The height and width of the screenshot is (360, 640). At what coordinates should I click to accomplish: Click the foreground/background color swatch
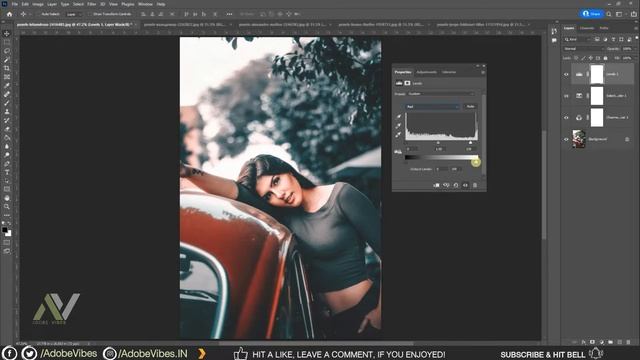[x=7, y=231]
